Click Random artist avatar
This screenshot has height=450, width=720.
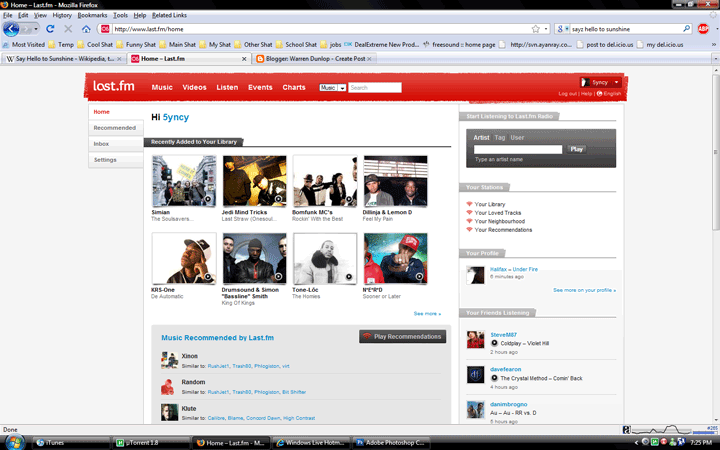click(169, 387)
